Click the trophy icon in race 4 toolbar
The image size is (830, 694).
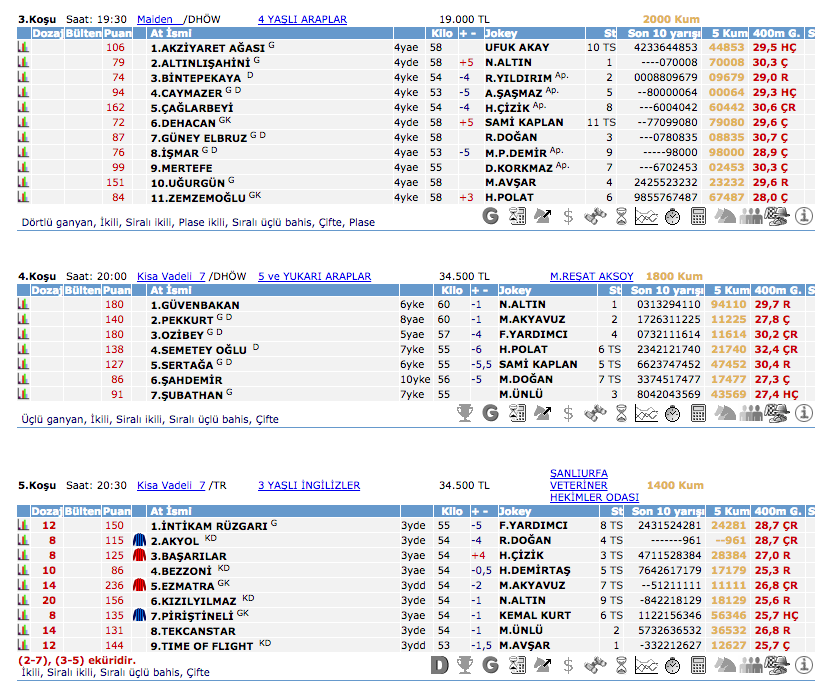(464, 412)
